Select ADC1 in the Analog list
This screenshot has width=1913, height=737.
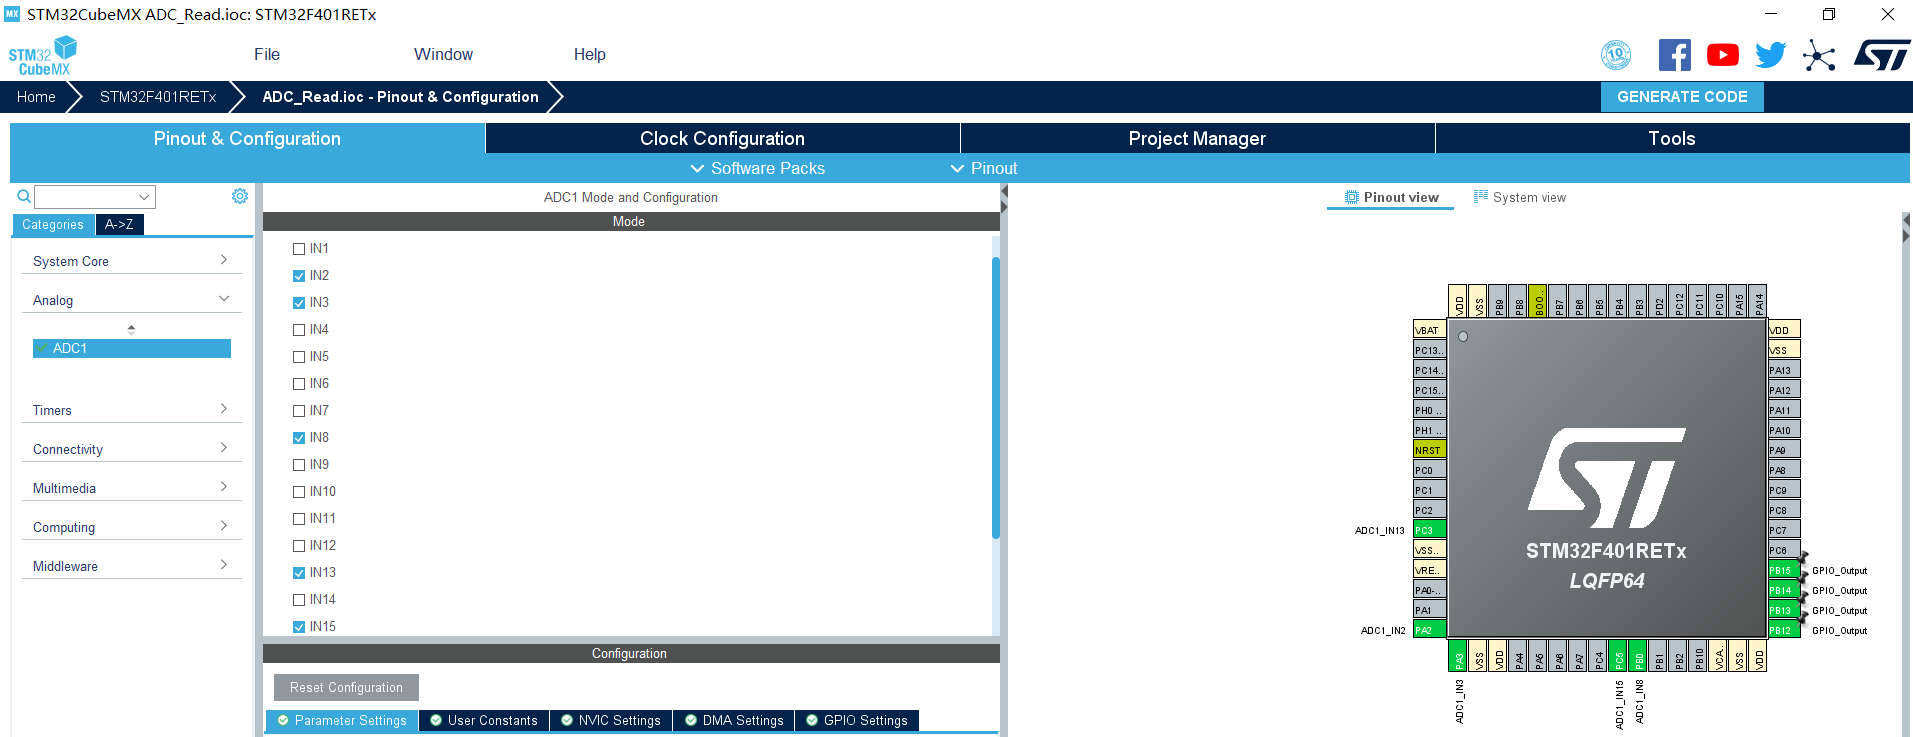132,348
